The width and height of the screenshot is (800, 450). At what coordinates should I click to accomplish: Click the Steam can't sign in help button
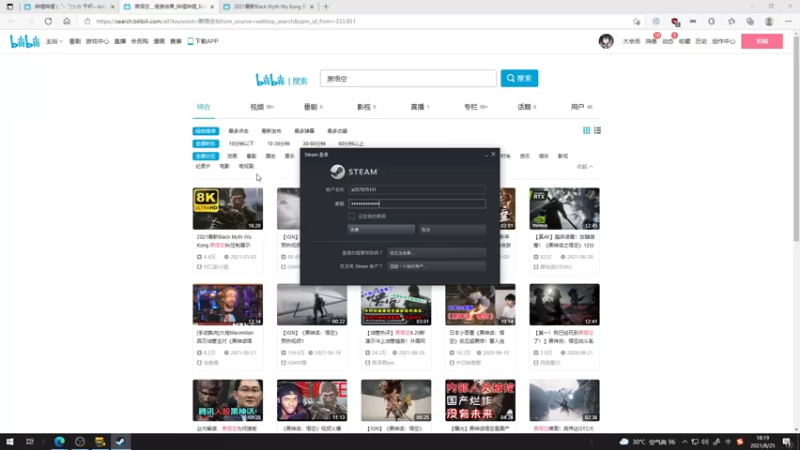coord(437,253)
